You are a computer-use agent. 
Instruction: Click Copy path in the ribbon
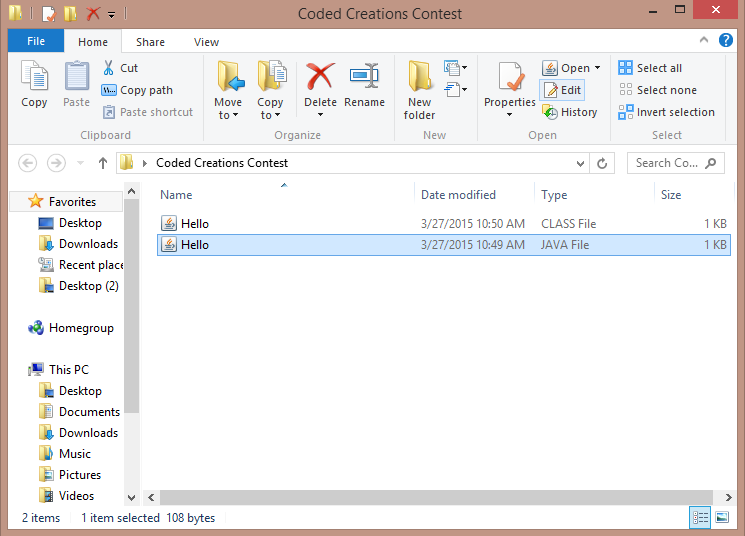click(137, 90)
